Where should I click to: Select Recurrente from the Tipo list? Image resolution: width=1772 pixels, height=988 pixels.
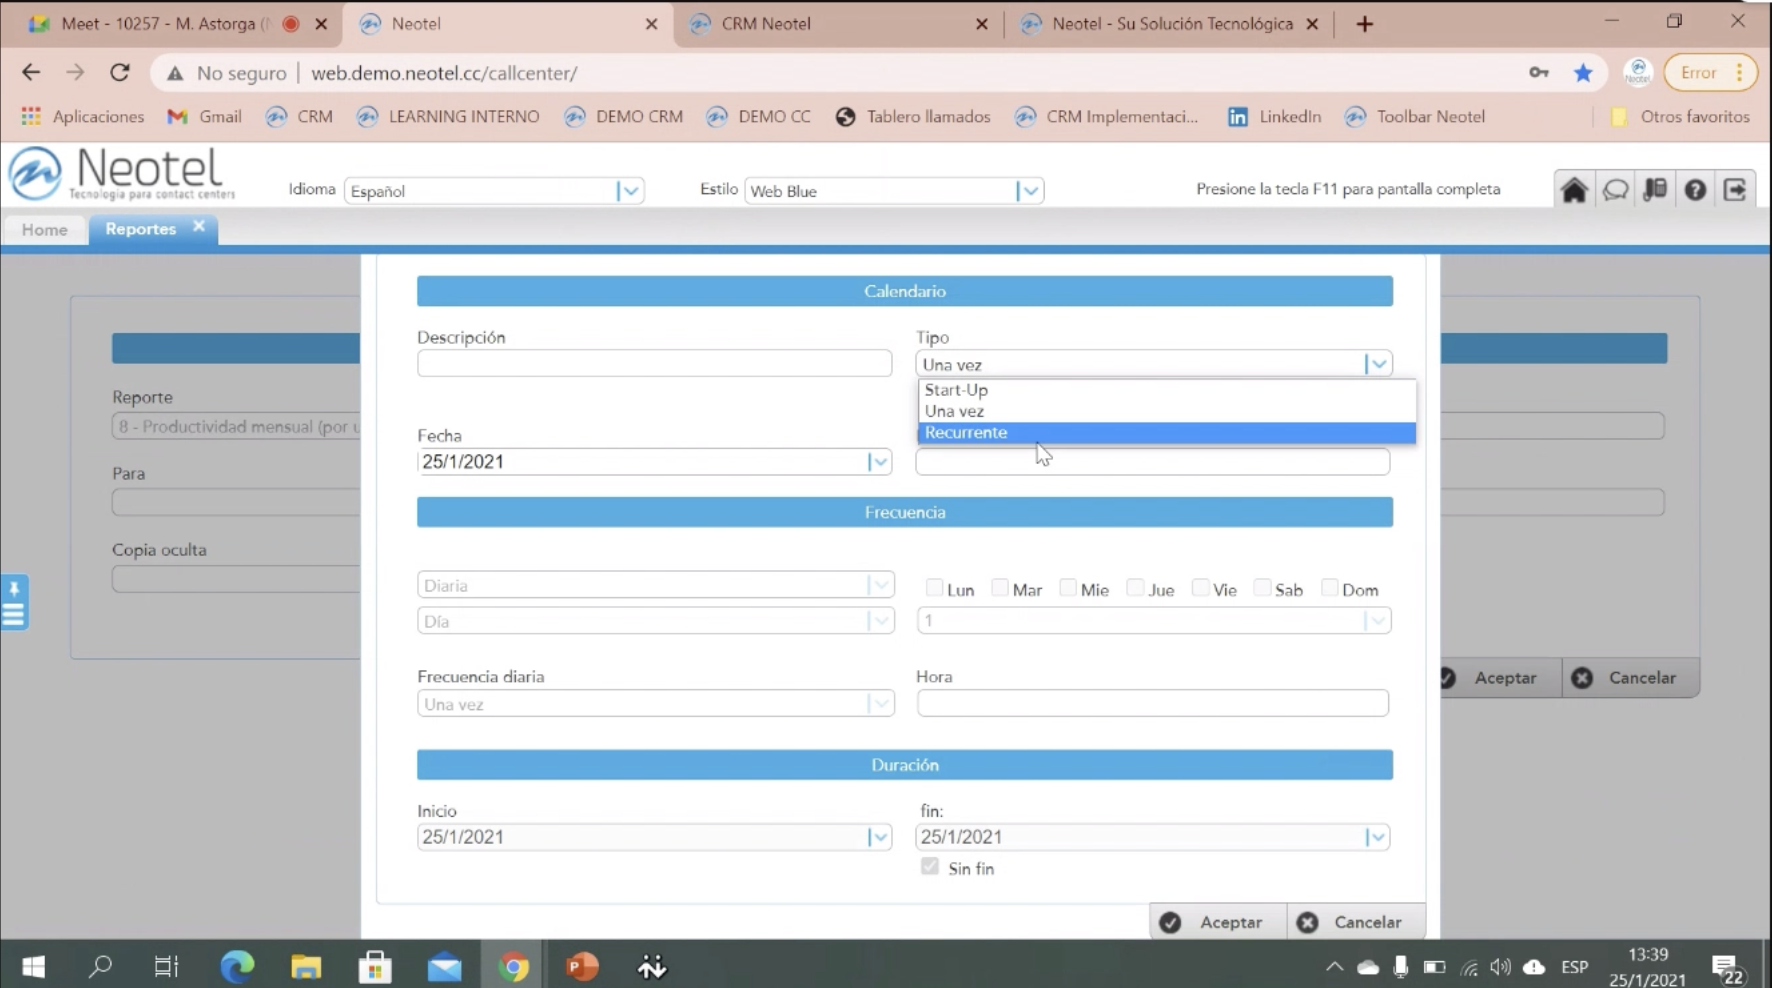[x=966, y=433]
